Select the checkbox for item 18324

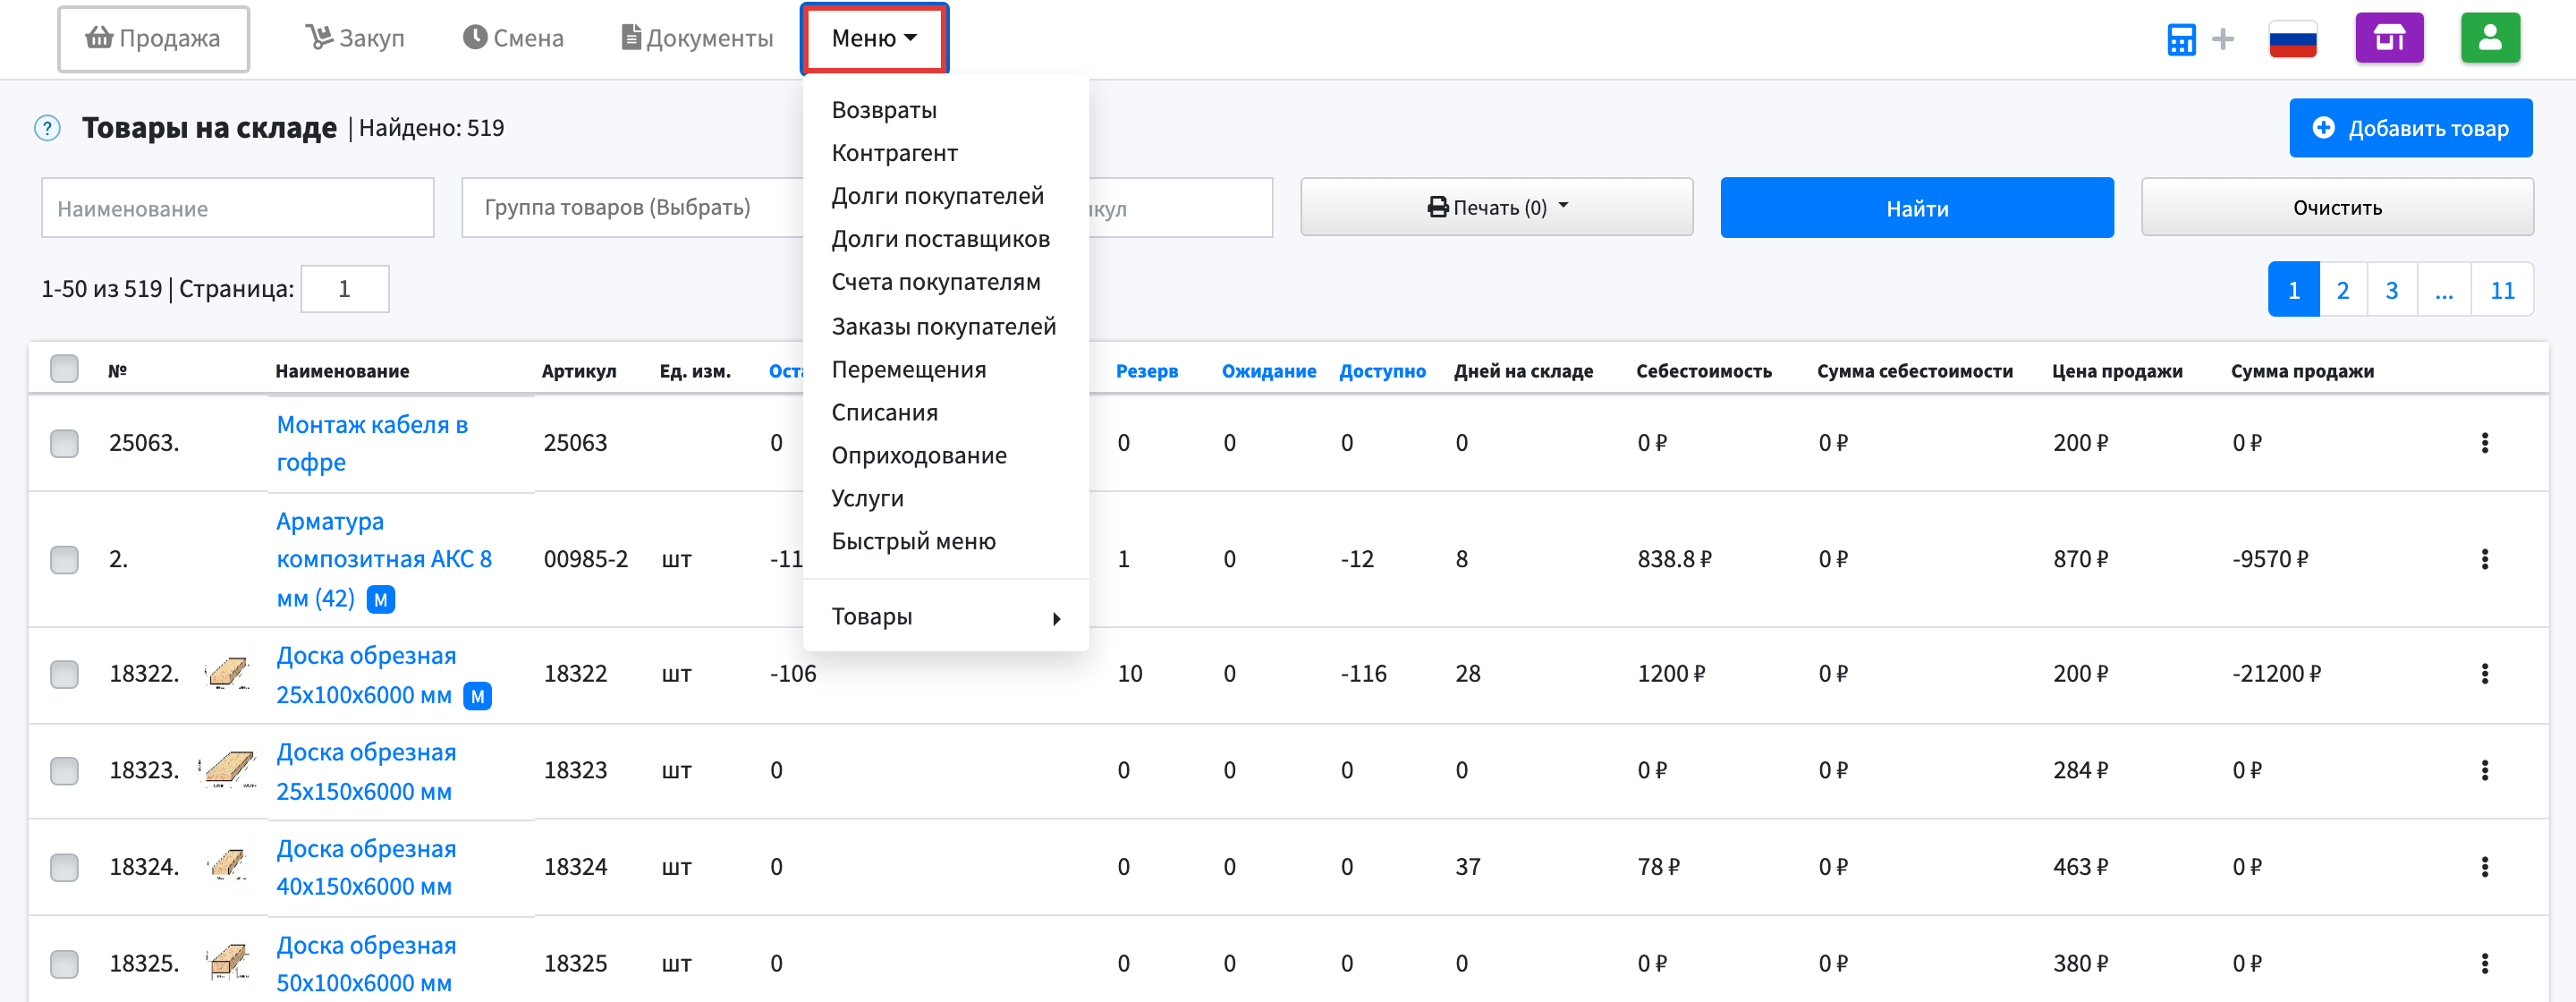click(x=65, y=867)
